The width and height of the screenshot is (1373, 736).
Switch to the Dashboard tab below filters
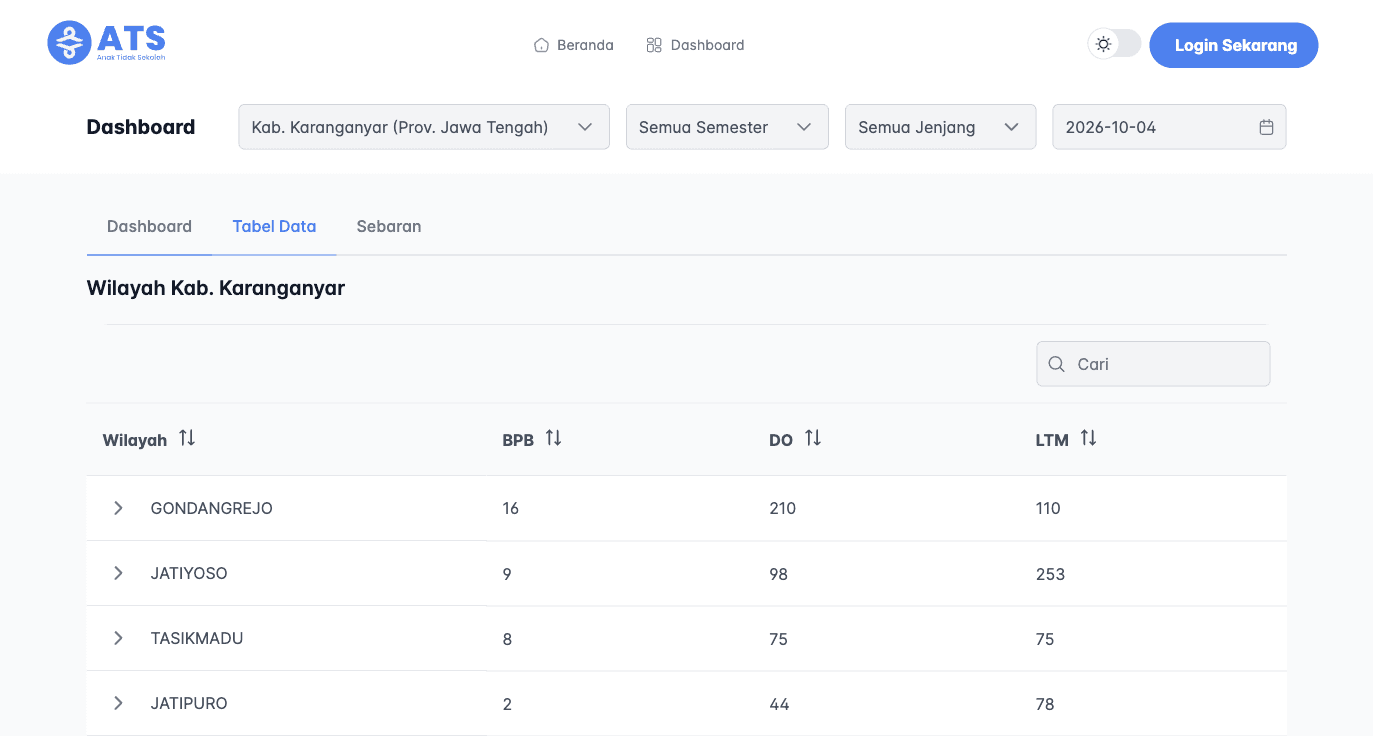point(149,226)
